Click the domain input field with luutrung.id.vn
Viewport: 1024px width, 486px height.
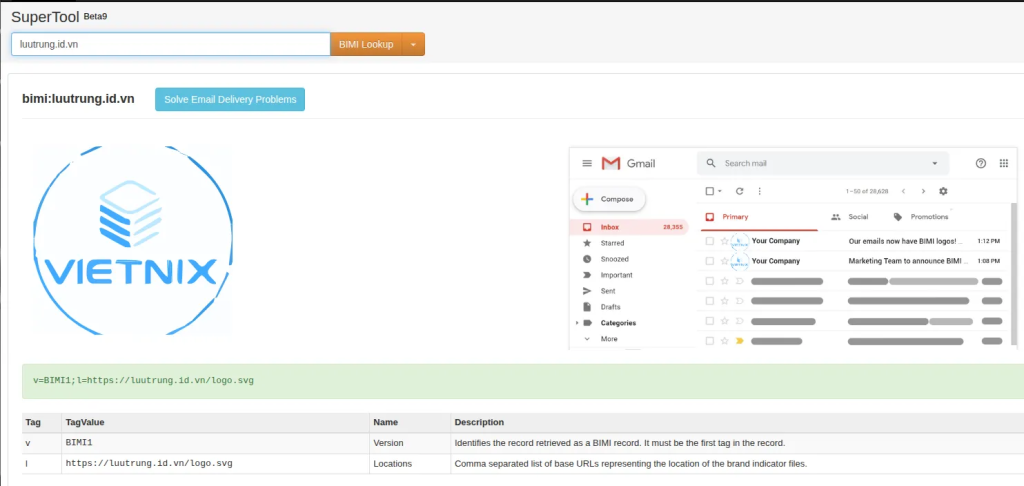(x=170, y=44)
